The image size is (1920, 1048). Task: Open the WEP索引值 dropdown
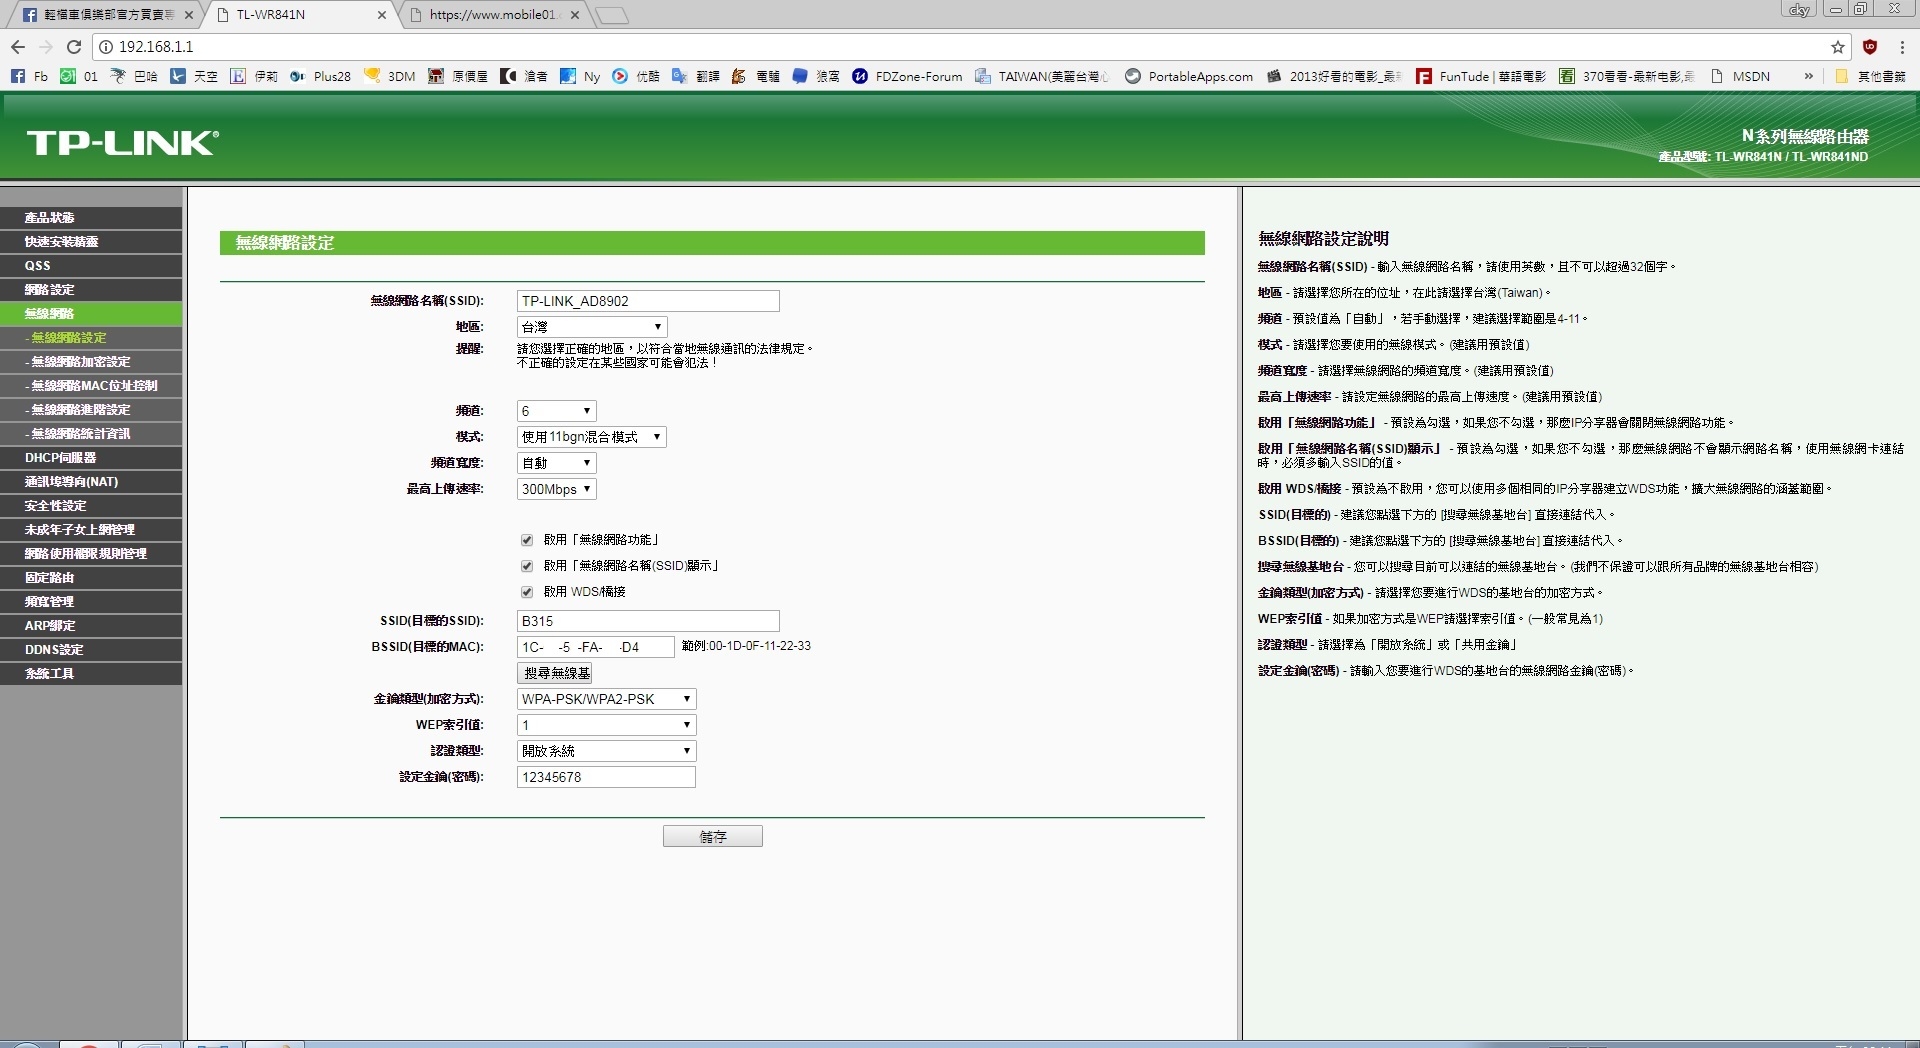point(607,725)
